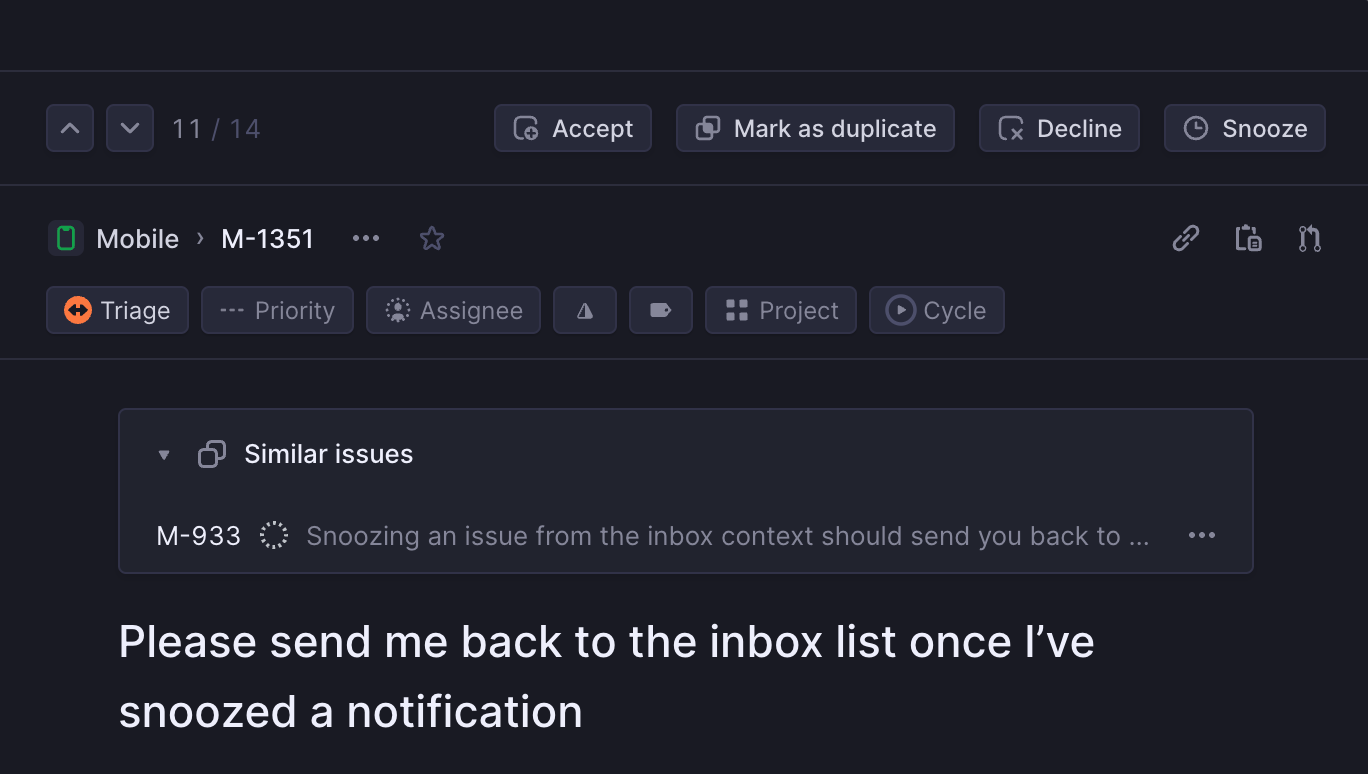The height and width of the screenshot is (774, 1368).
Task: Favorite the issue with the star
Action: pos(431,238)
